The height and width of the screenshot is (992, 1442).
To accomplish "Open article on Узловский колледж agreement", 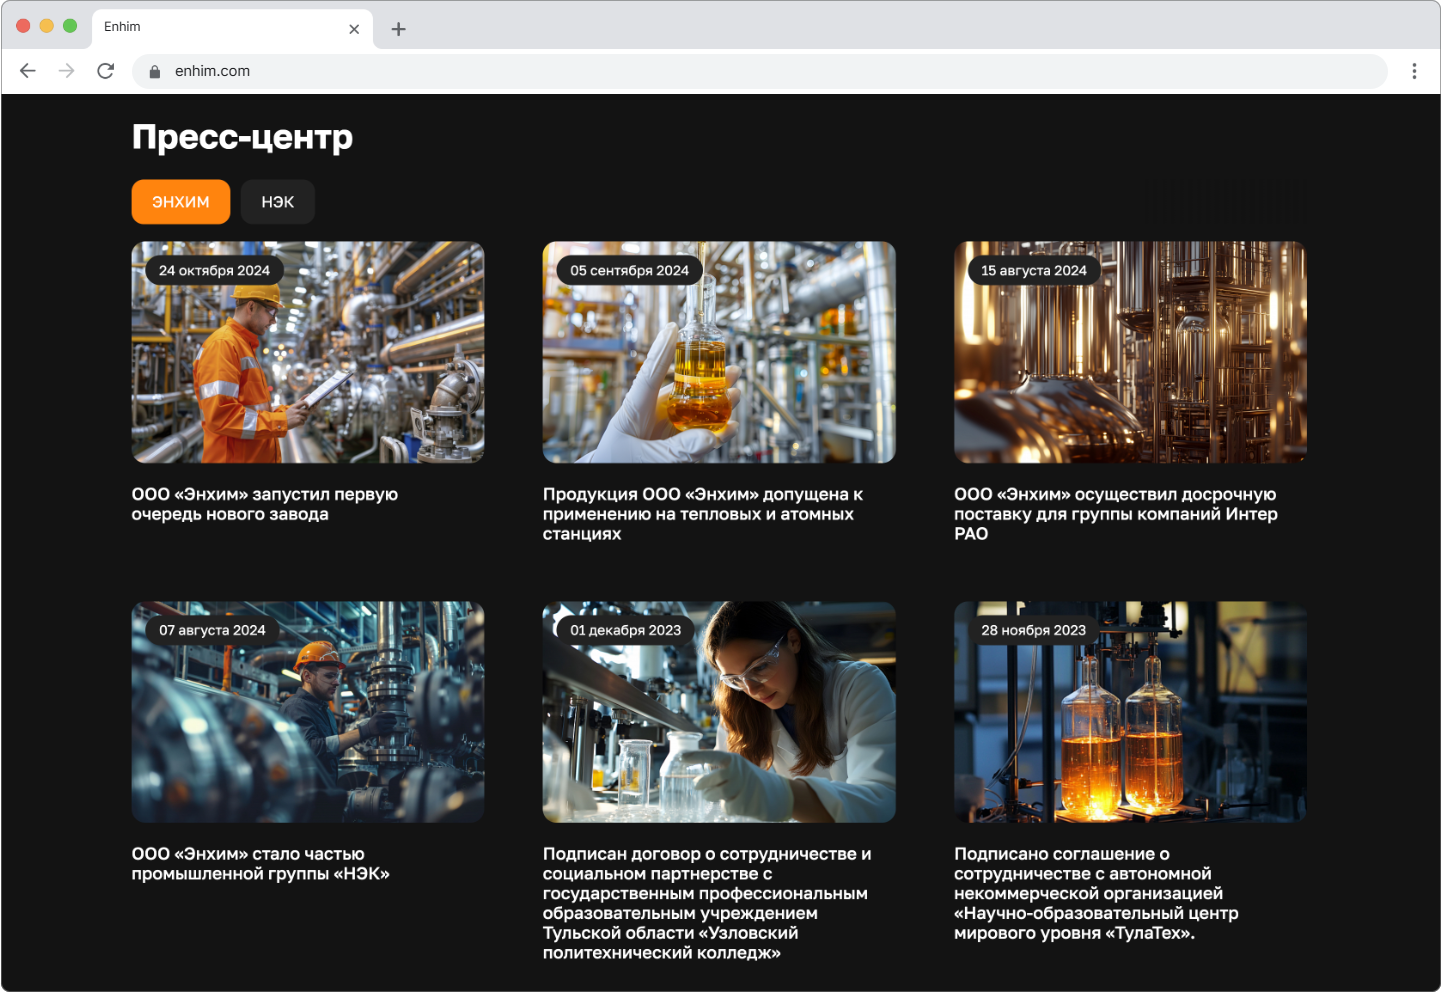I will (x=707, y=903).
